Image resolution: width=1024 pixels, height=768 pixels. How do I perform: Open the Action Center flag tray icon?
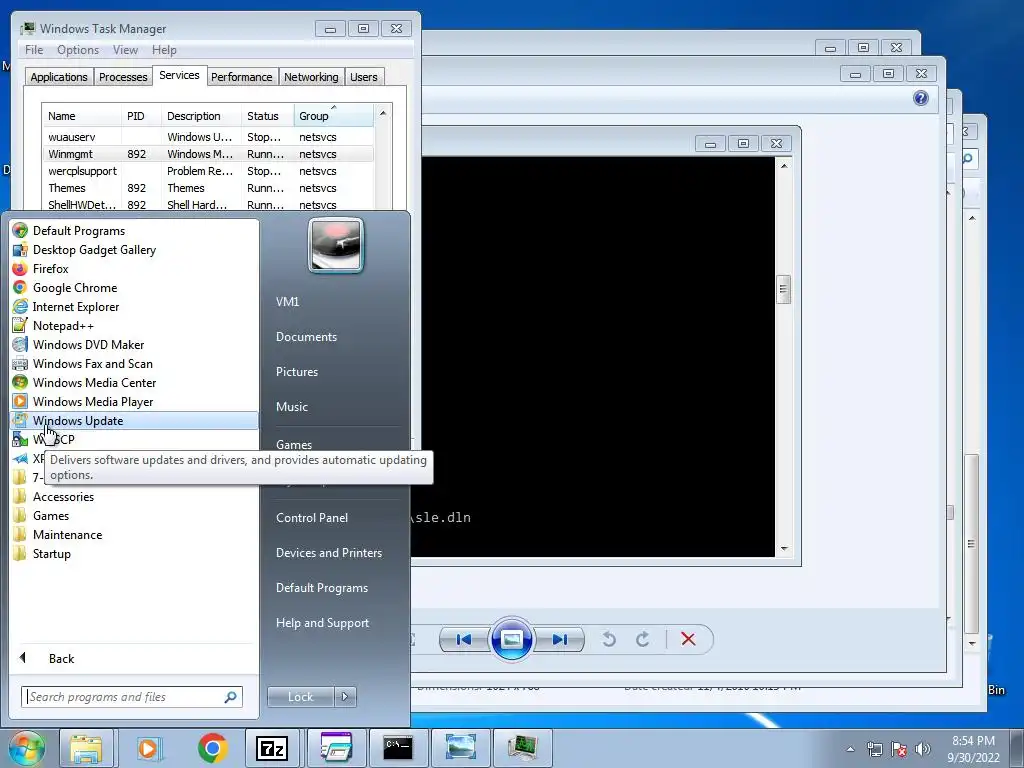click(x=899, y=749)
